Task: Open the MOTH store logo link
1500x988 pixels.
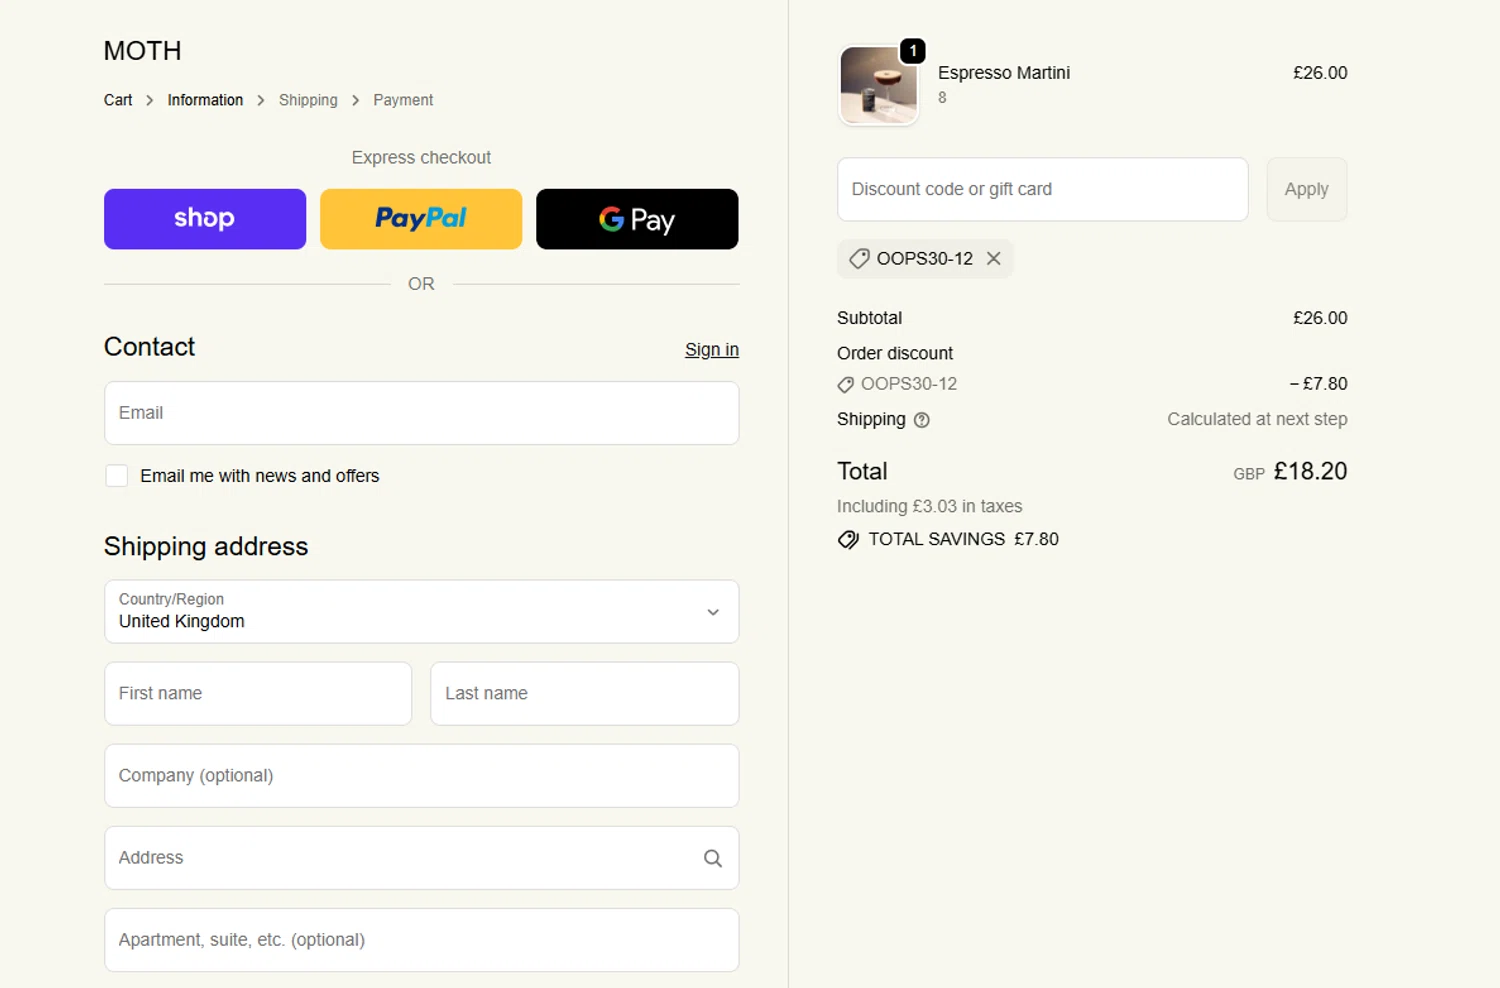Action: [x=143, y=51]
